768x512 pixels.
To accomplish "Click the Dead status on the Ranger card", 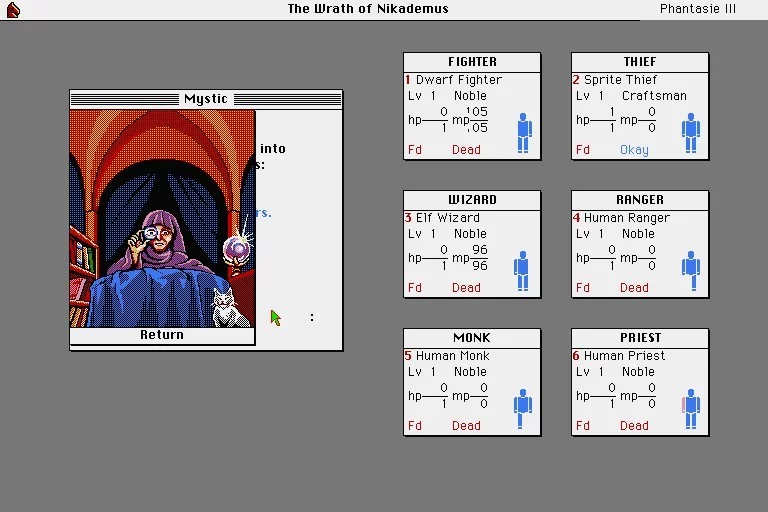I will (634, 288).
